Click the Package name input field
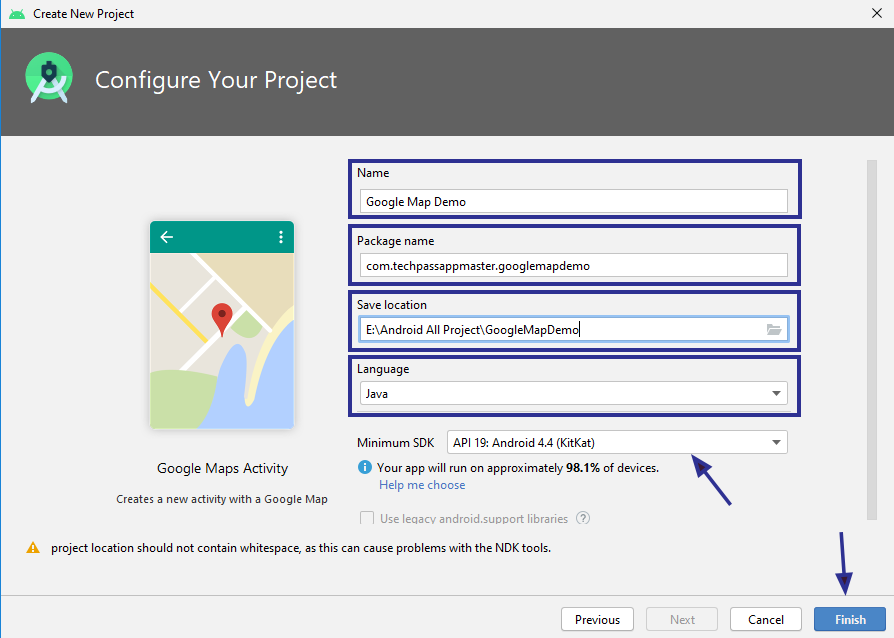The width and height of the screenshot is (894, 638). 574,266
